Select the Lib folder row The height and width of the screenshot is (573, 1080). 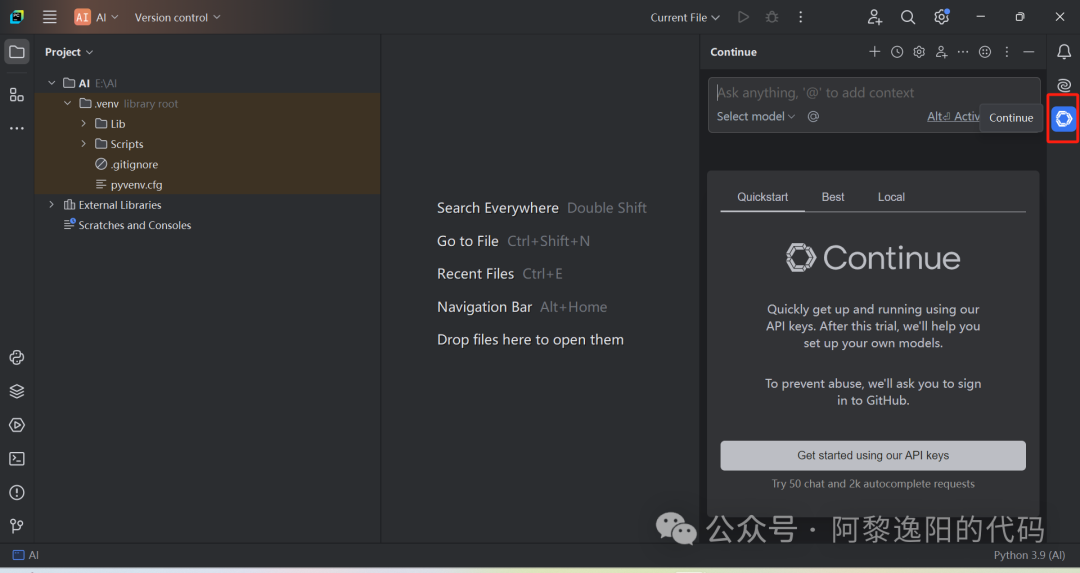(x=207, y=123)
